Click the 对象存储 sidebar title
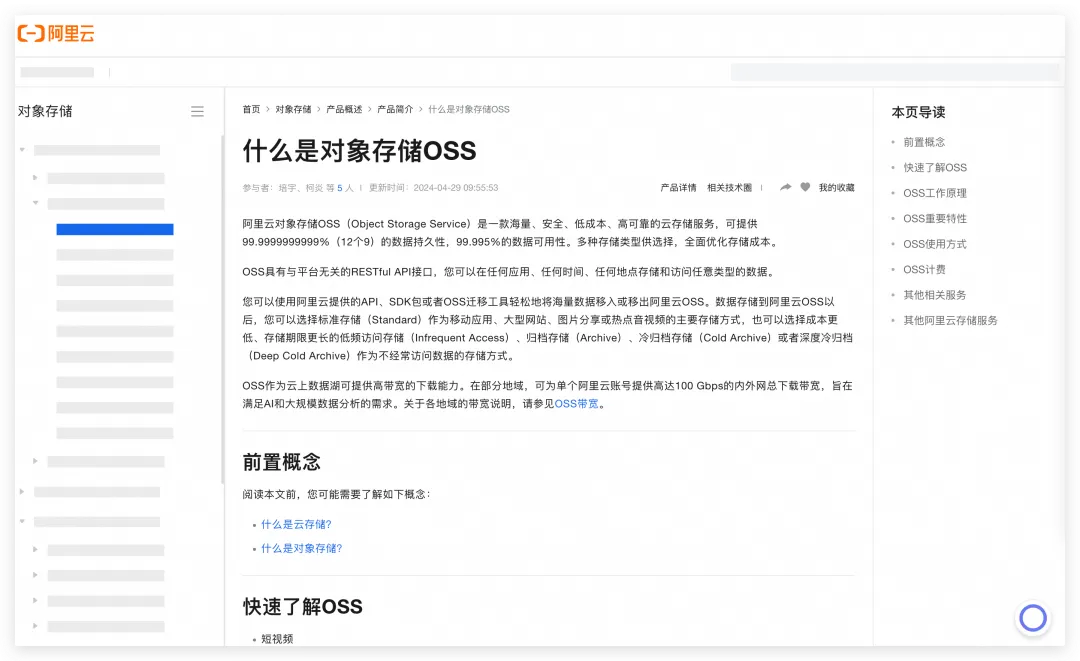Image resolution: width=1080 pixels, height=661 pixels. [x=45, y=112]
